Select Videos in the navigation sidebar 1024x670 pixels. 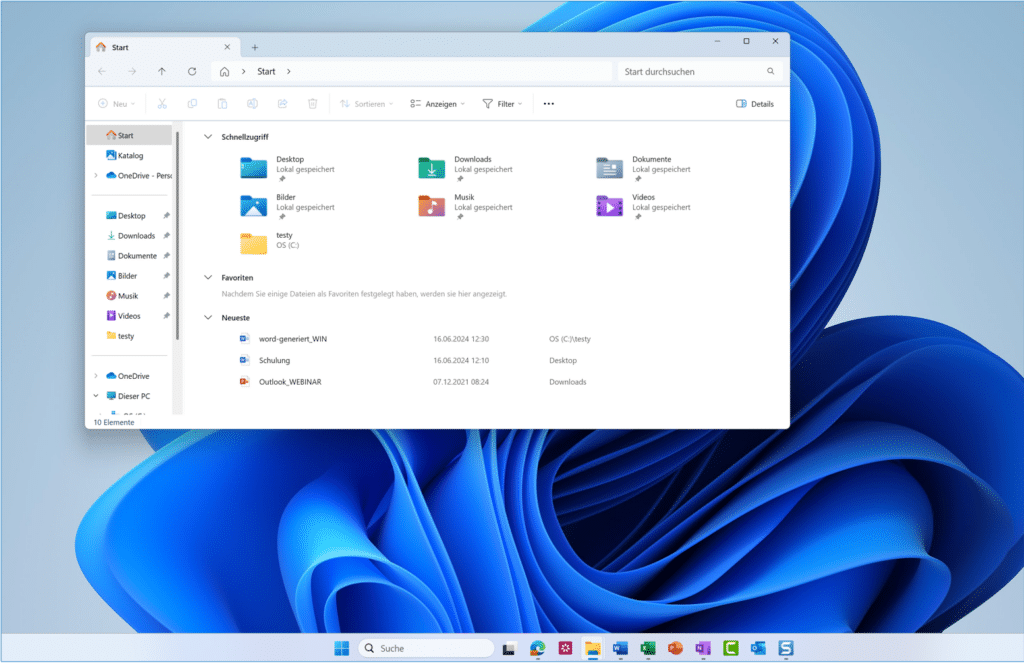[x=129, y=316]
